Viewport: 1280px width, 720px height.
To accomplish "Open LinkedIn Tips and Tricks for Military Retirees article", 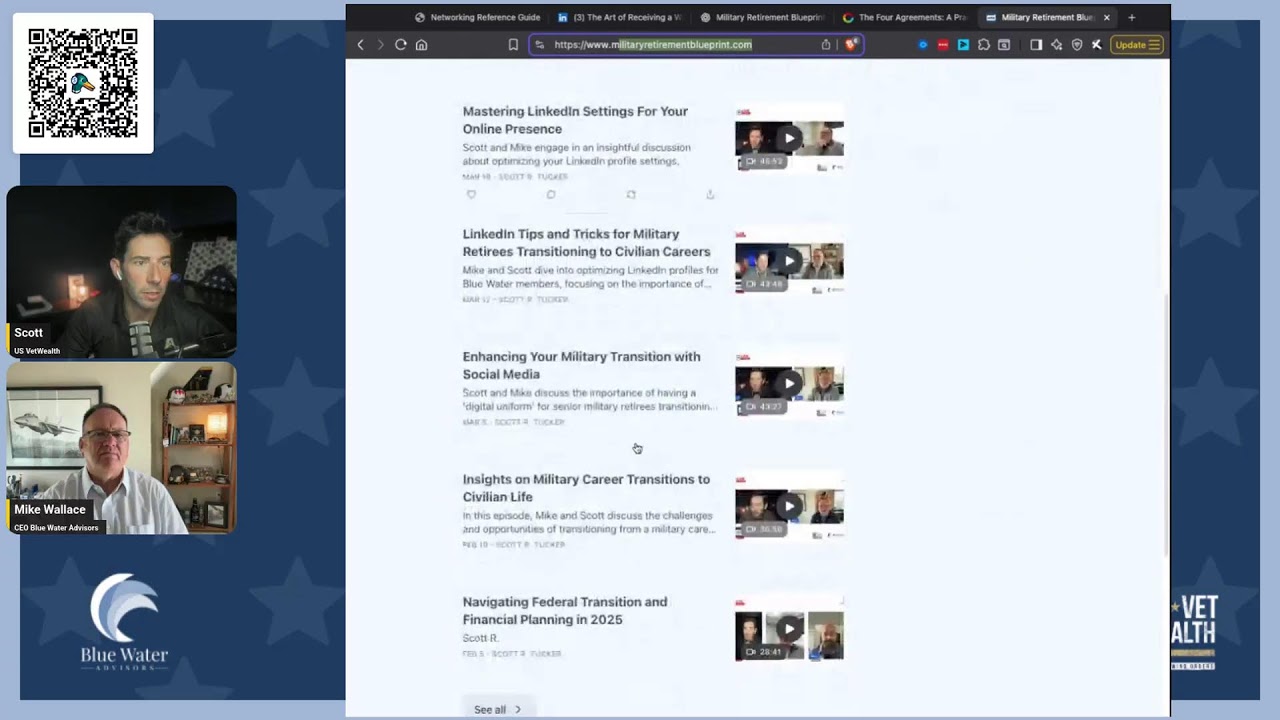I will [586, 243].
